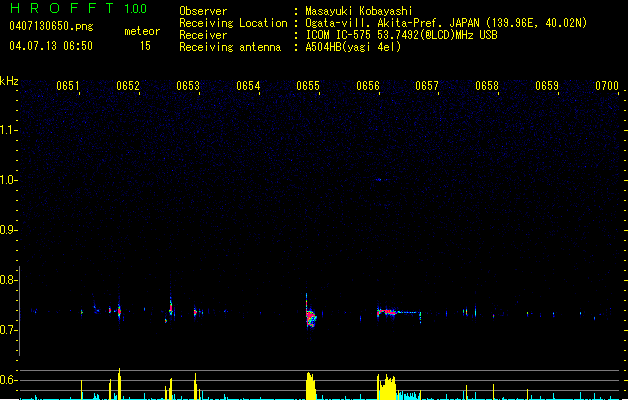Click the meteor count label

click(142, 31)
